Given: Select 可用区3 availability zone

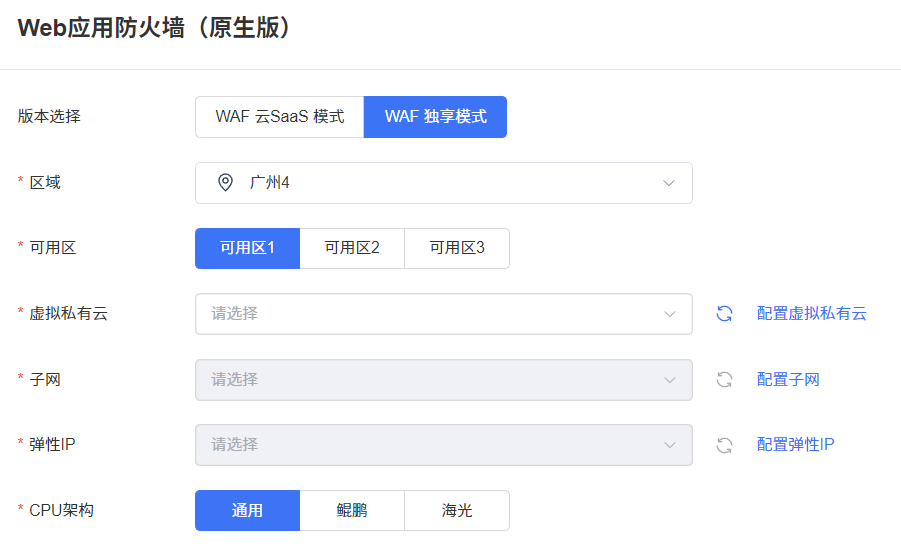Looking at the screenshot, I should 457,248.
